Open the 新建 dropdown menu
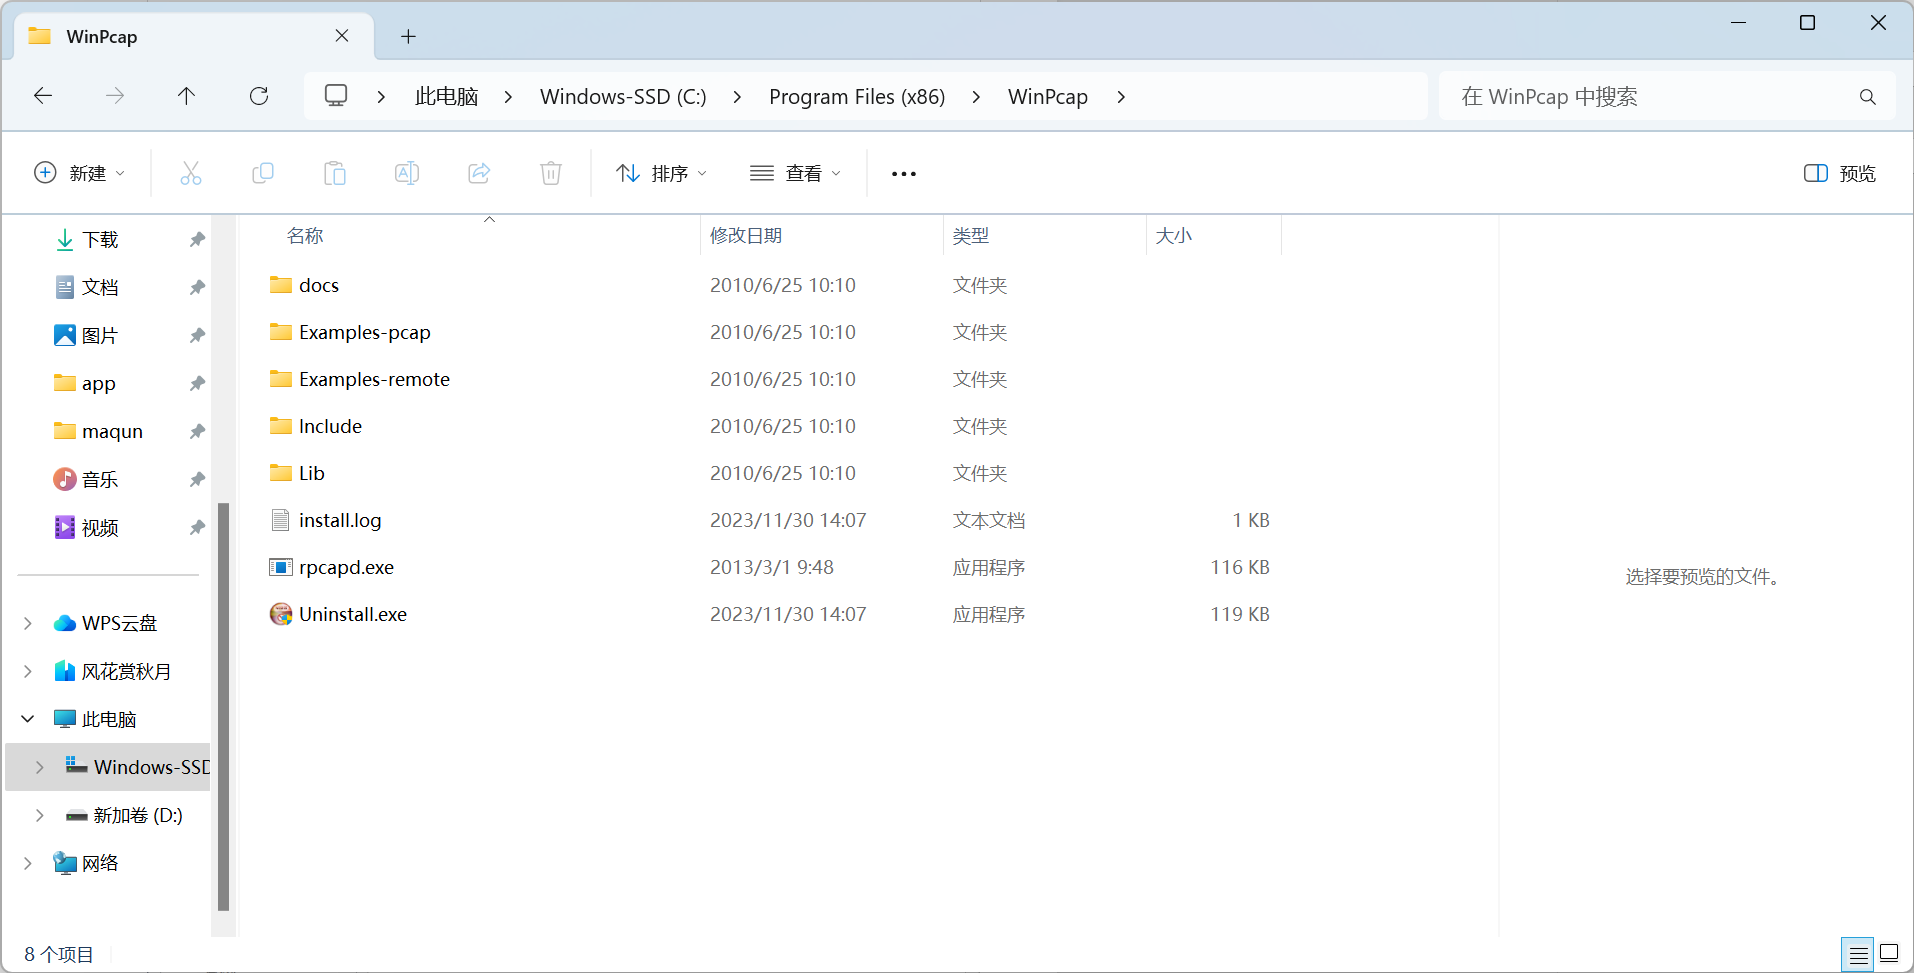Screen dimensions: 1914x973 (80, 173)
